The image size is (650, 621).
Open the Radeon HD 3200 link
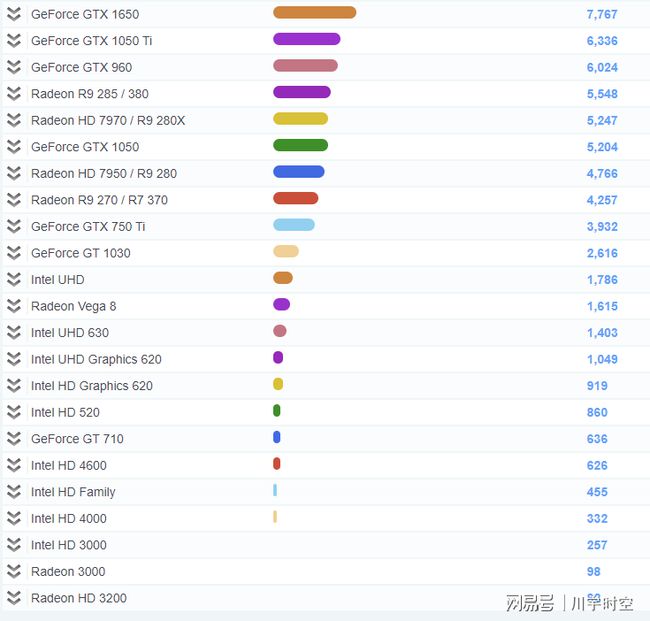click(x=79, y=598)
